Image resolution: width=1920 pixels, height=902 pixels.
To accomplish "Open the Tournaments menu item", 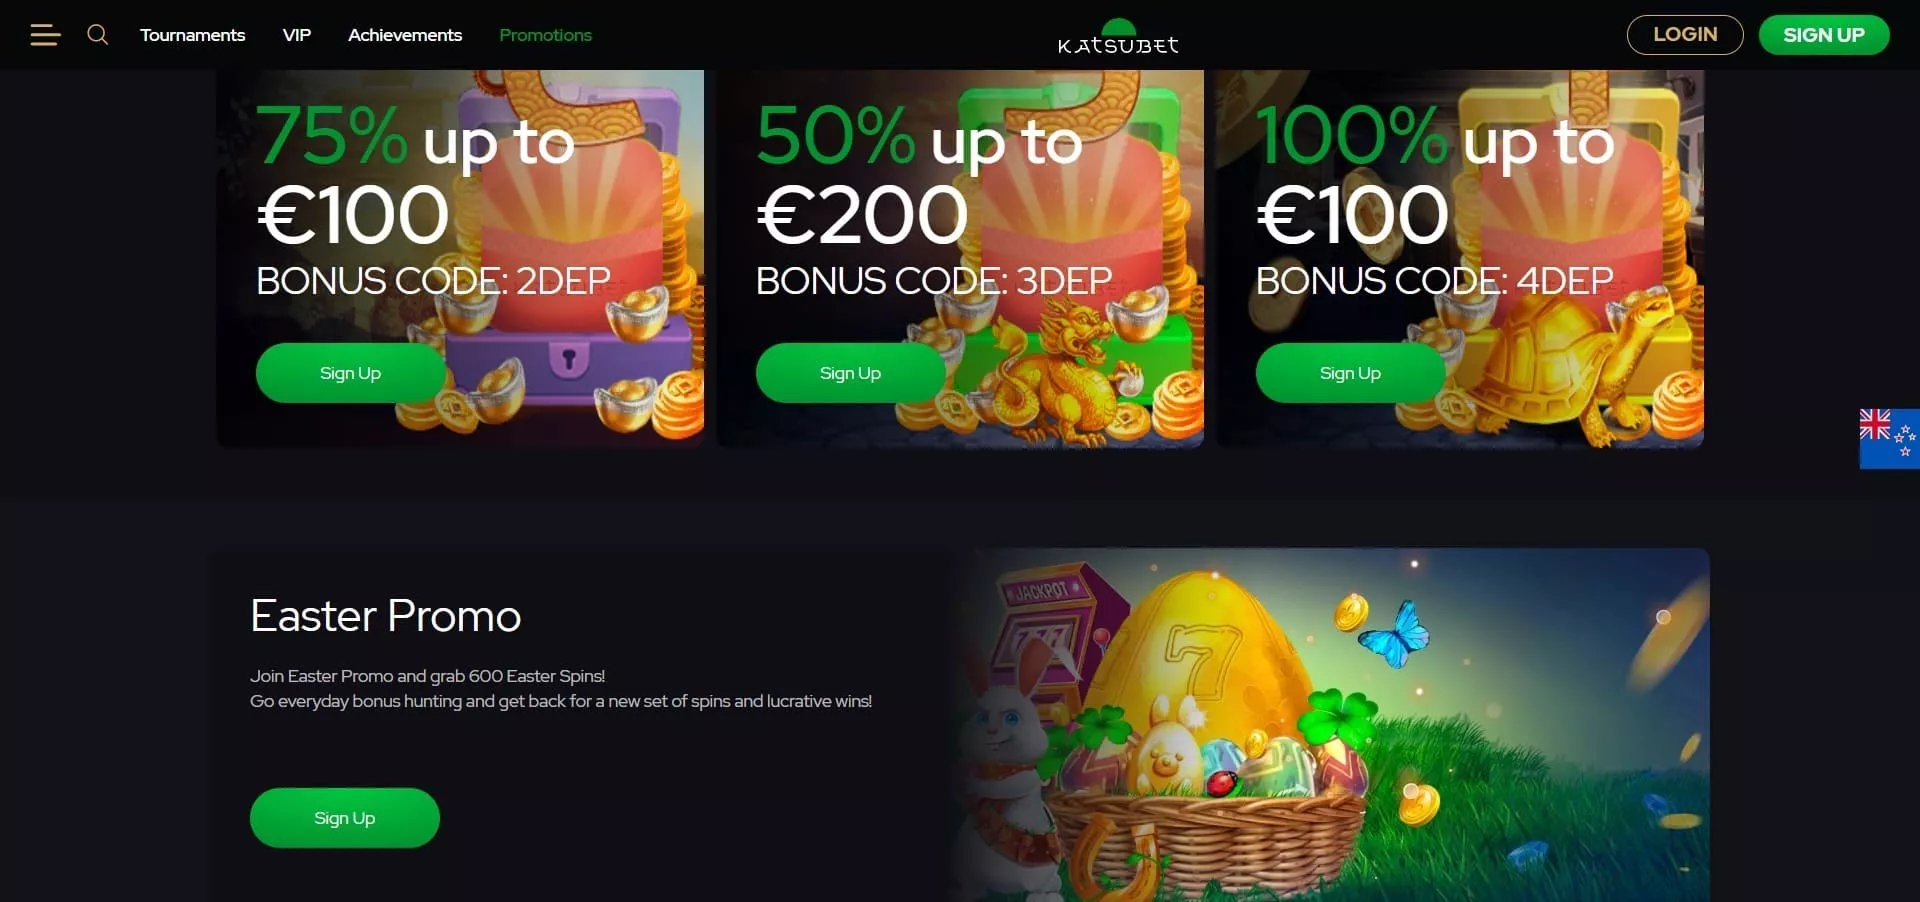I will [x=192, y=35].
